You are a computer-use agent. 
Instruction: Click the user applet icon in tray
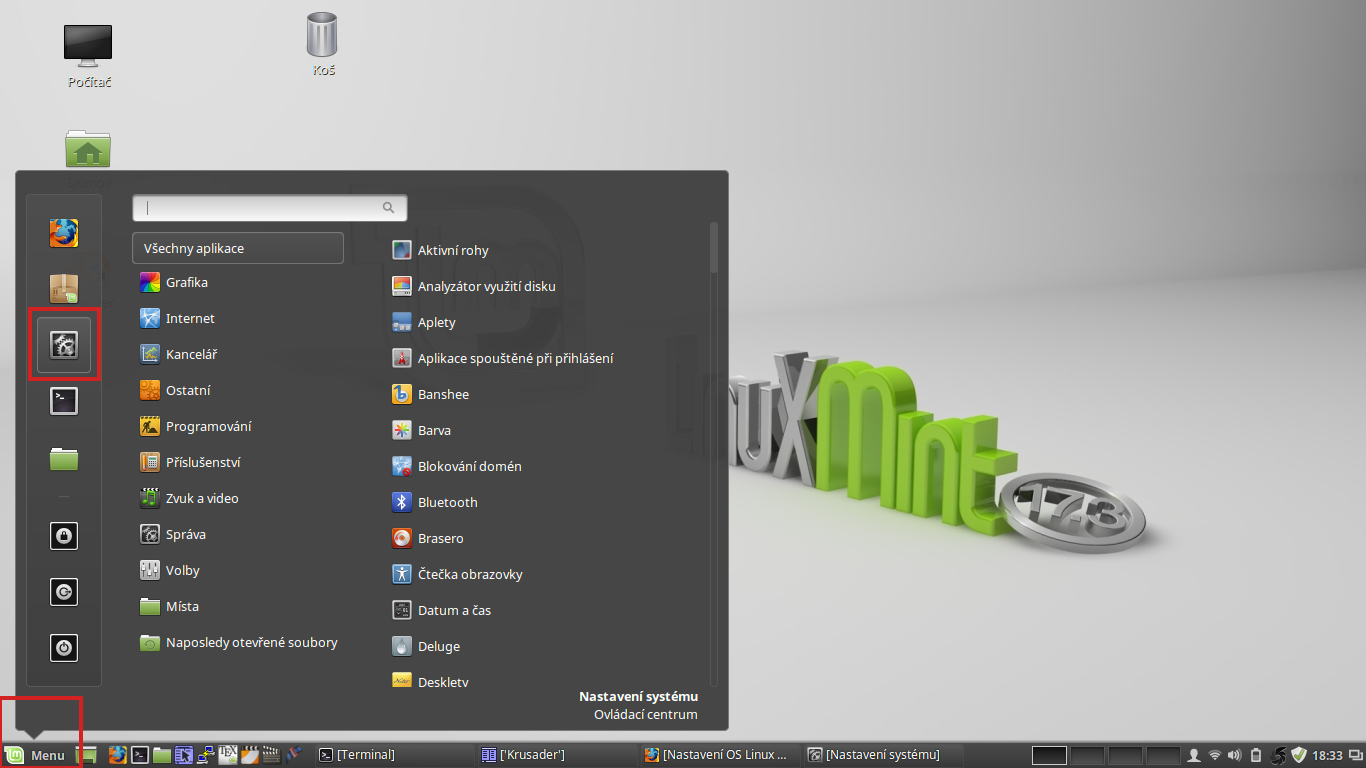pyautogui.click(x=1193, y=755)
